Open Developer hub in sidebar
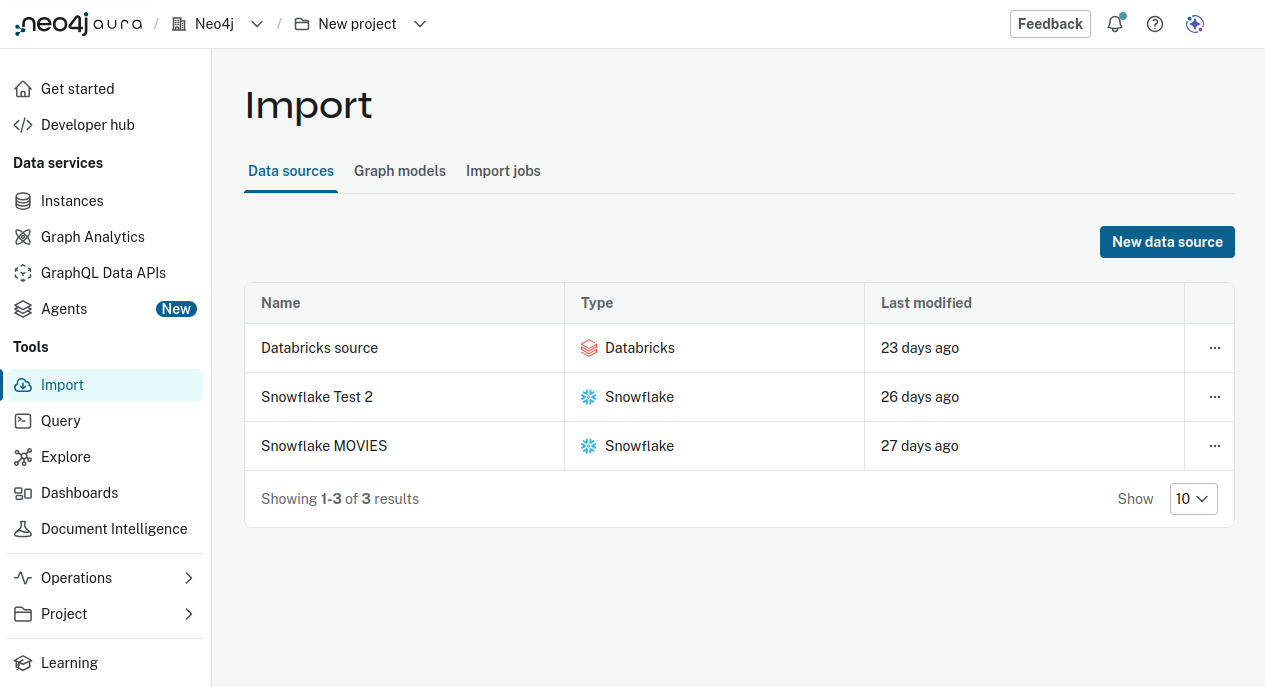The width and height of the screenshot is (1265, 687). tap(105, 125)
